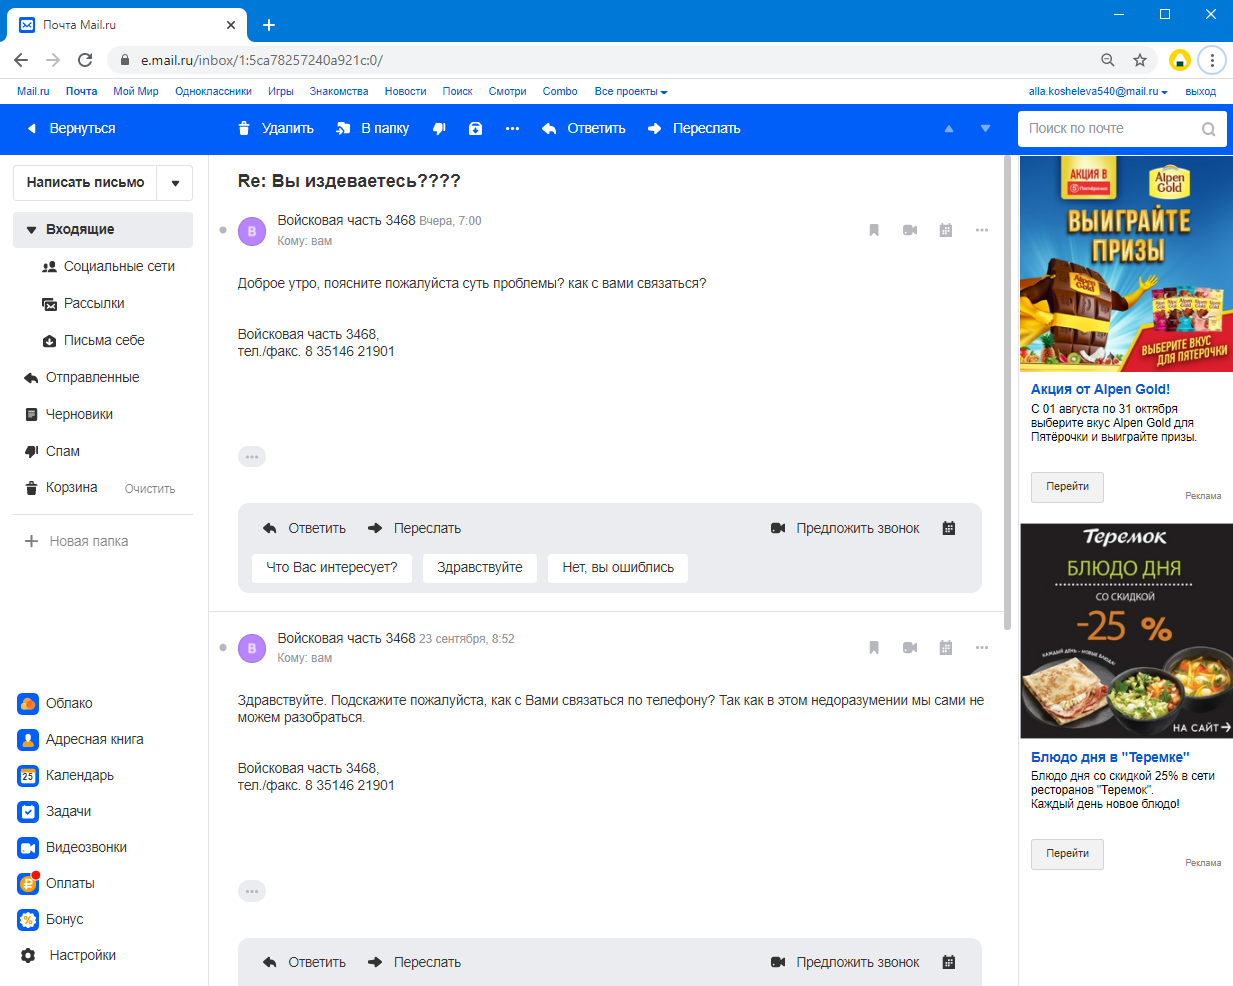Open Задачи from sidebar
1233x986 pixels.
coord(55,811)
